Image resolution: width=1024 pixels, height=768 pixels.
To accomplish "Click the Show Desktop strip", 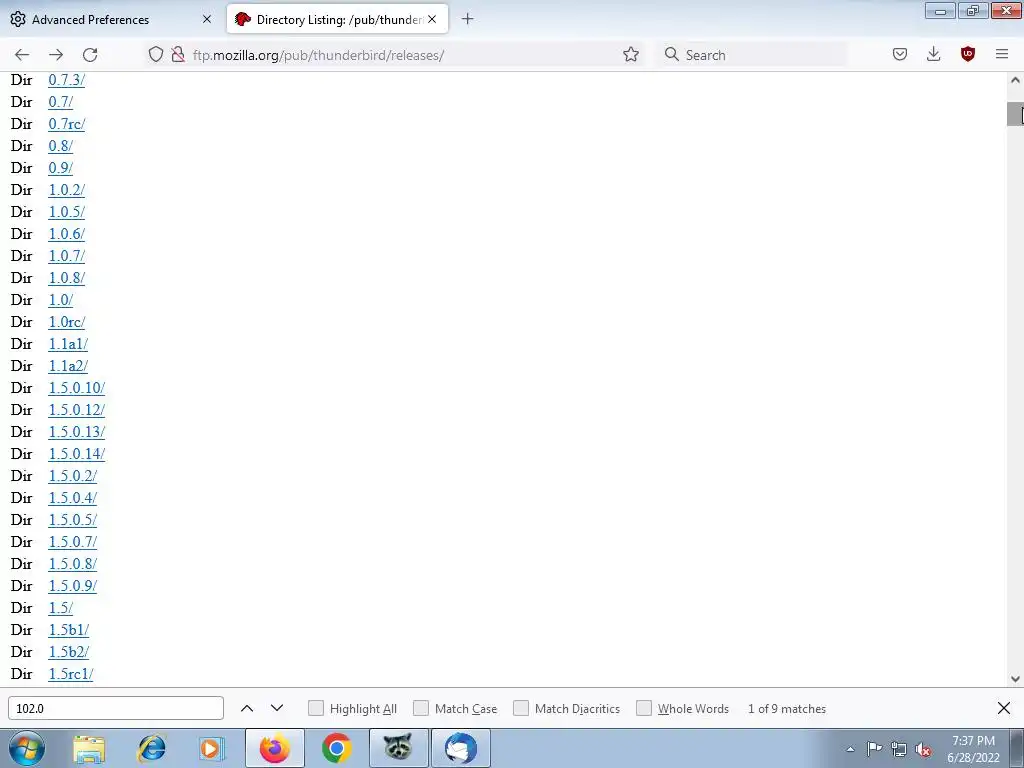I will tap(1017, 748).
